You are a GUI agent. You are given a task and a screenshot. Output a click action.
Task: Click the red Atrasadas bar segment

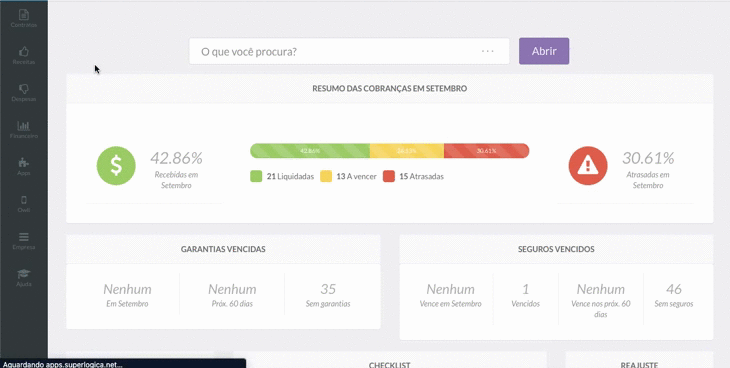click(487, 150)
